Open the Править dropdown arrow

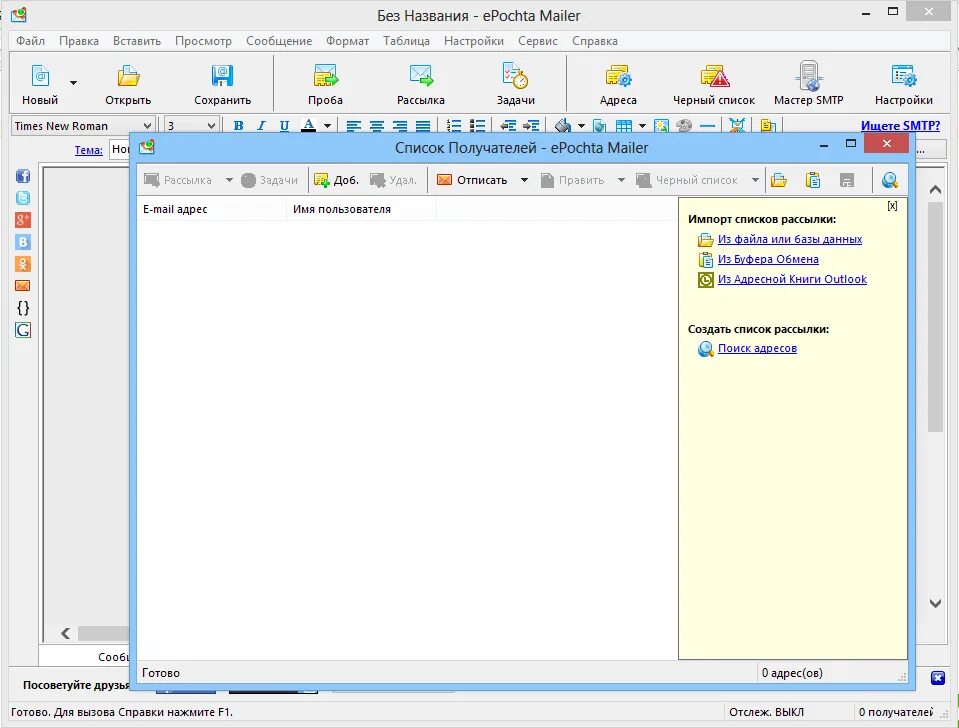(621, 180)
